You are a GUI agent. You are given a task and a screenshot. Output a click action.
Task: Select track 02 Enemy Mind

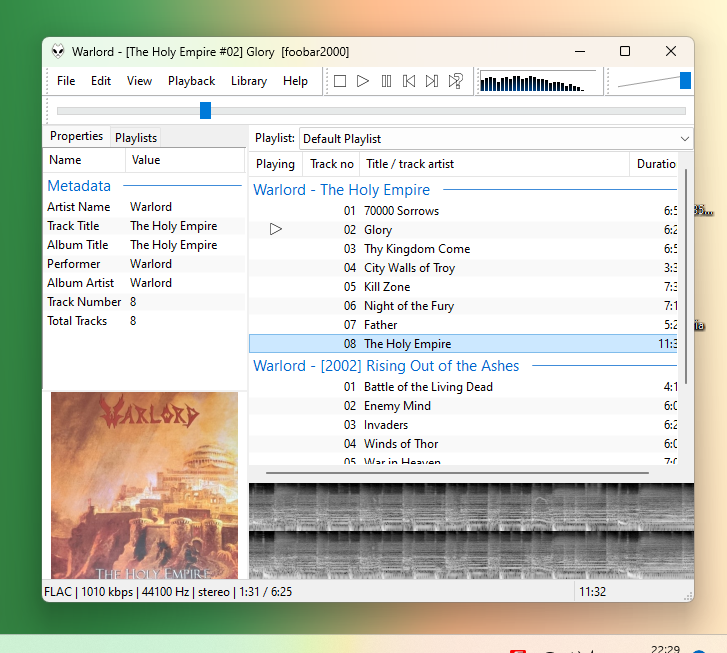[x=463, y=406]
